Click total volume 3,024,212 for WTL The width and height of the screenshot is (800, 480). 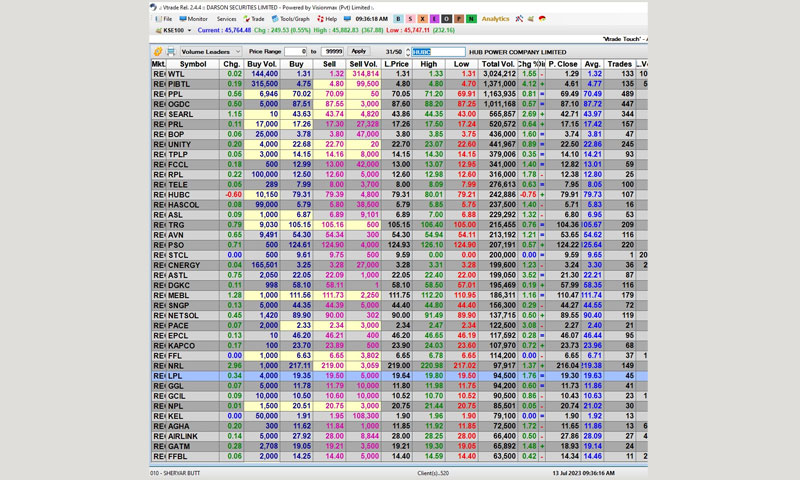click(497, 74)
